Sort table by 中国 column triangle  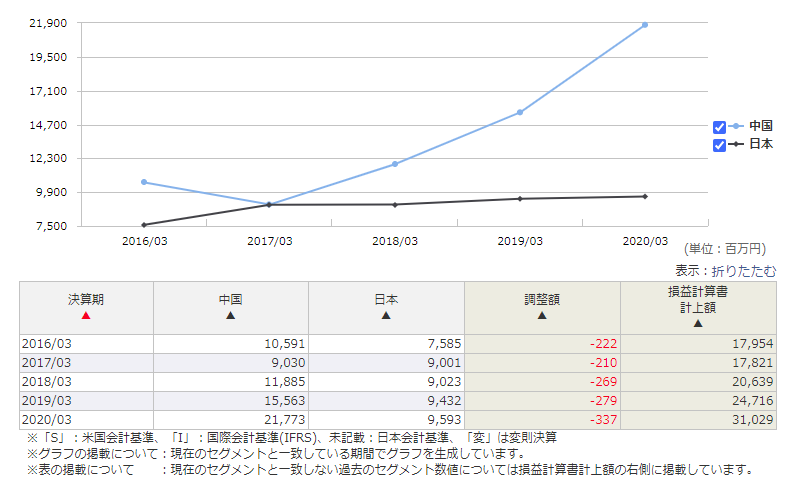coord(231,315)
